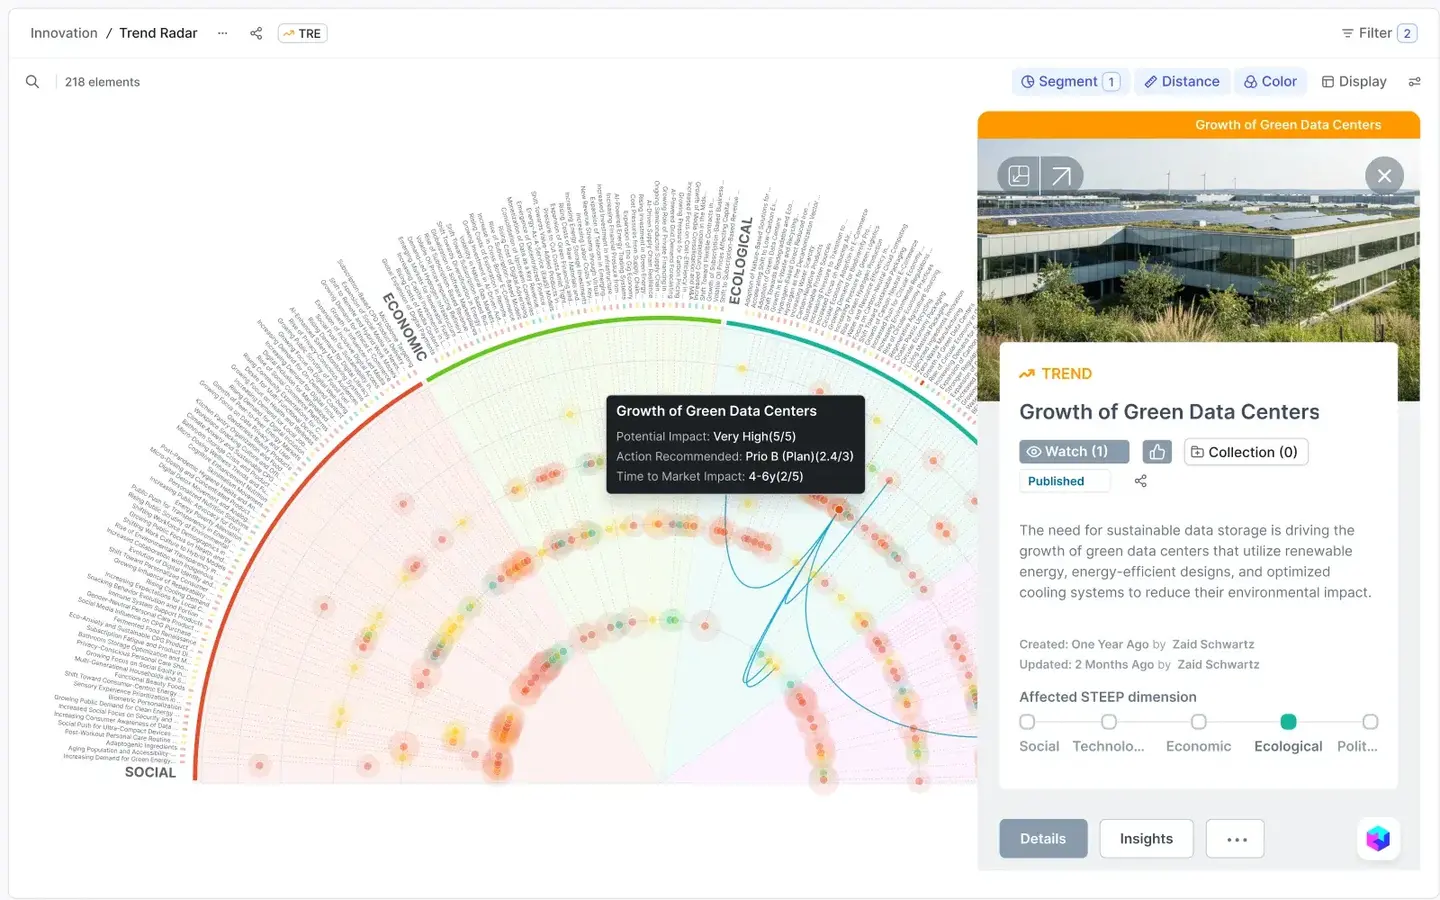Click the thumbs-up like icon
The width and height of the screenshot is (1440, 900).
click(x=1157, y=452)
